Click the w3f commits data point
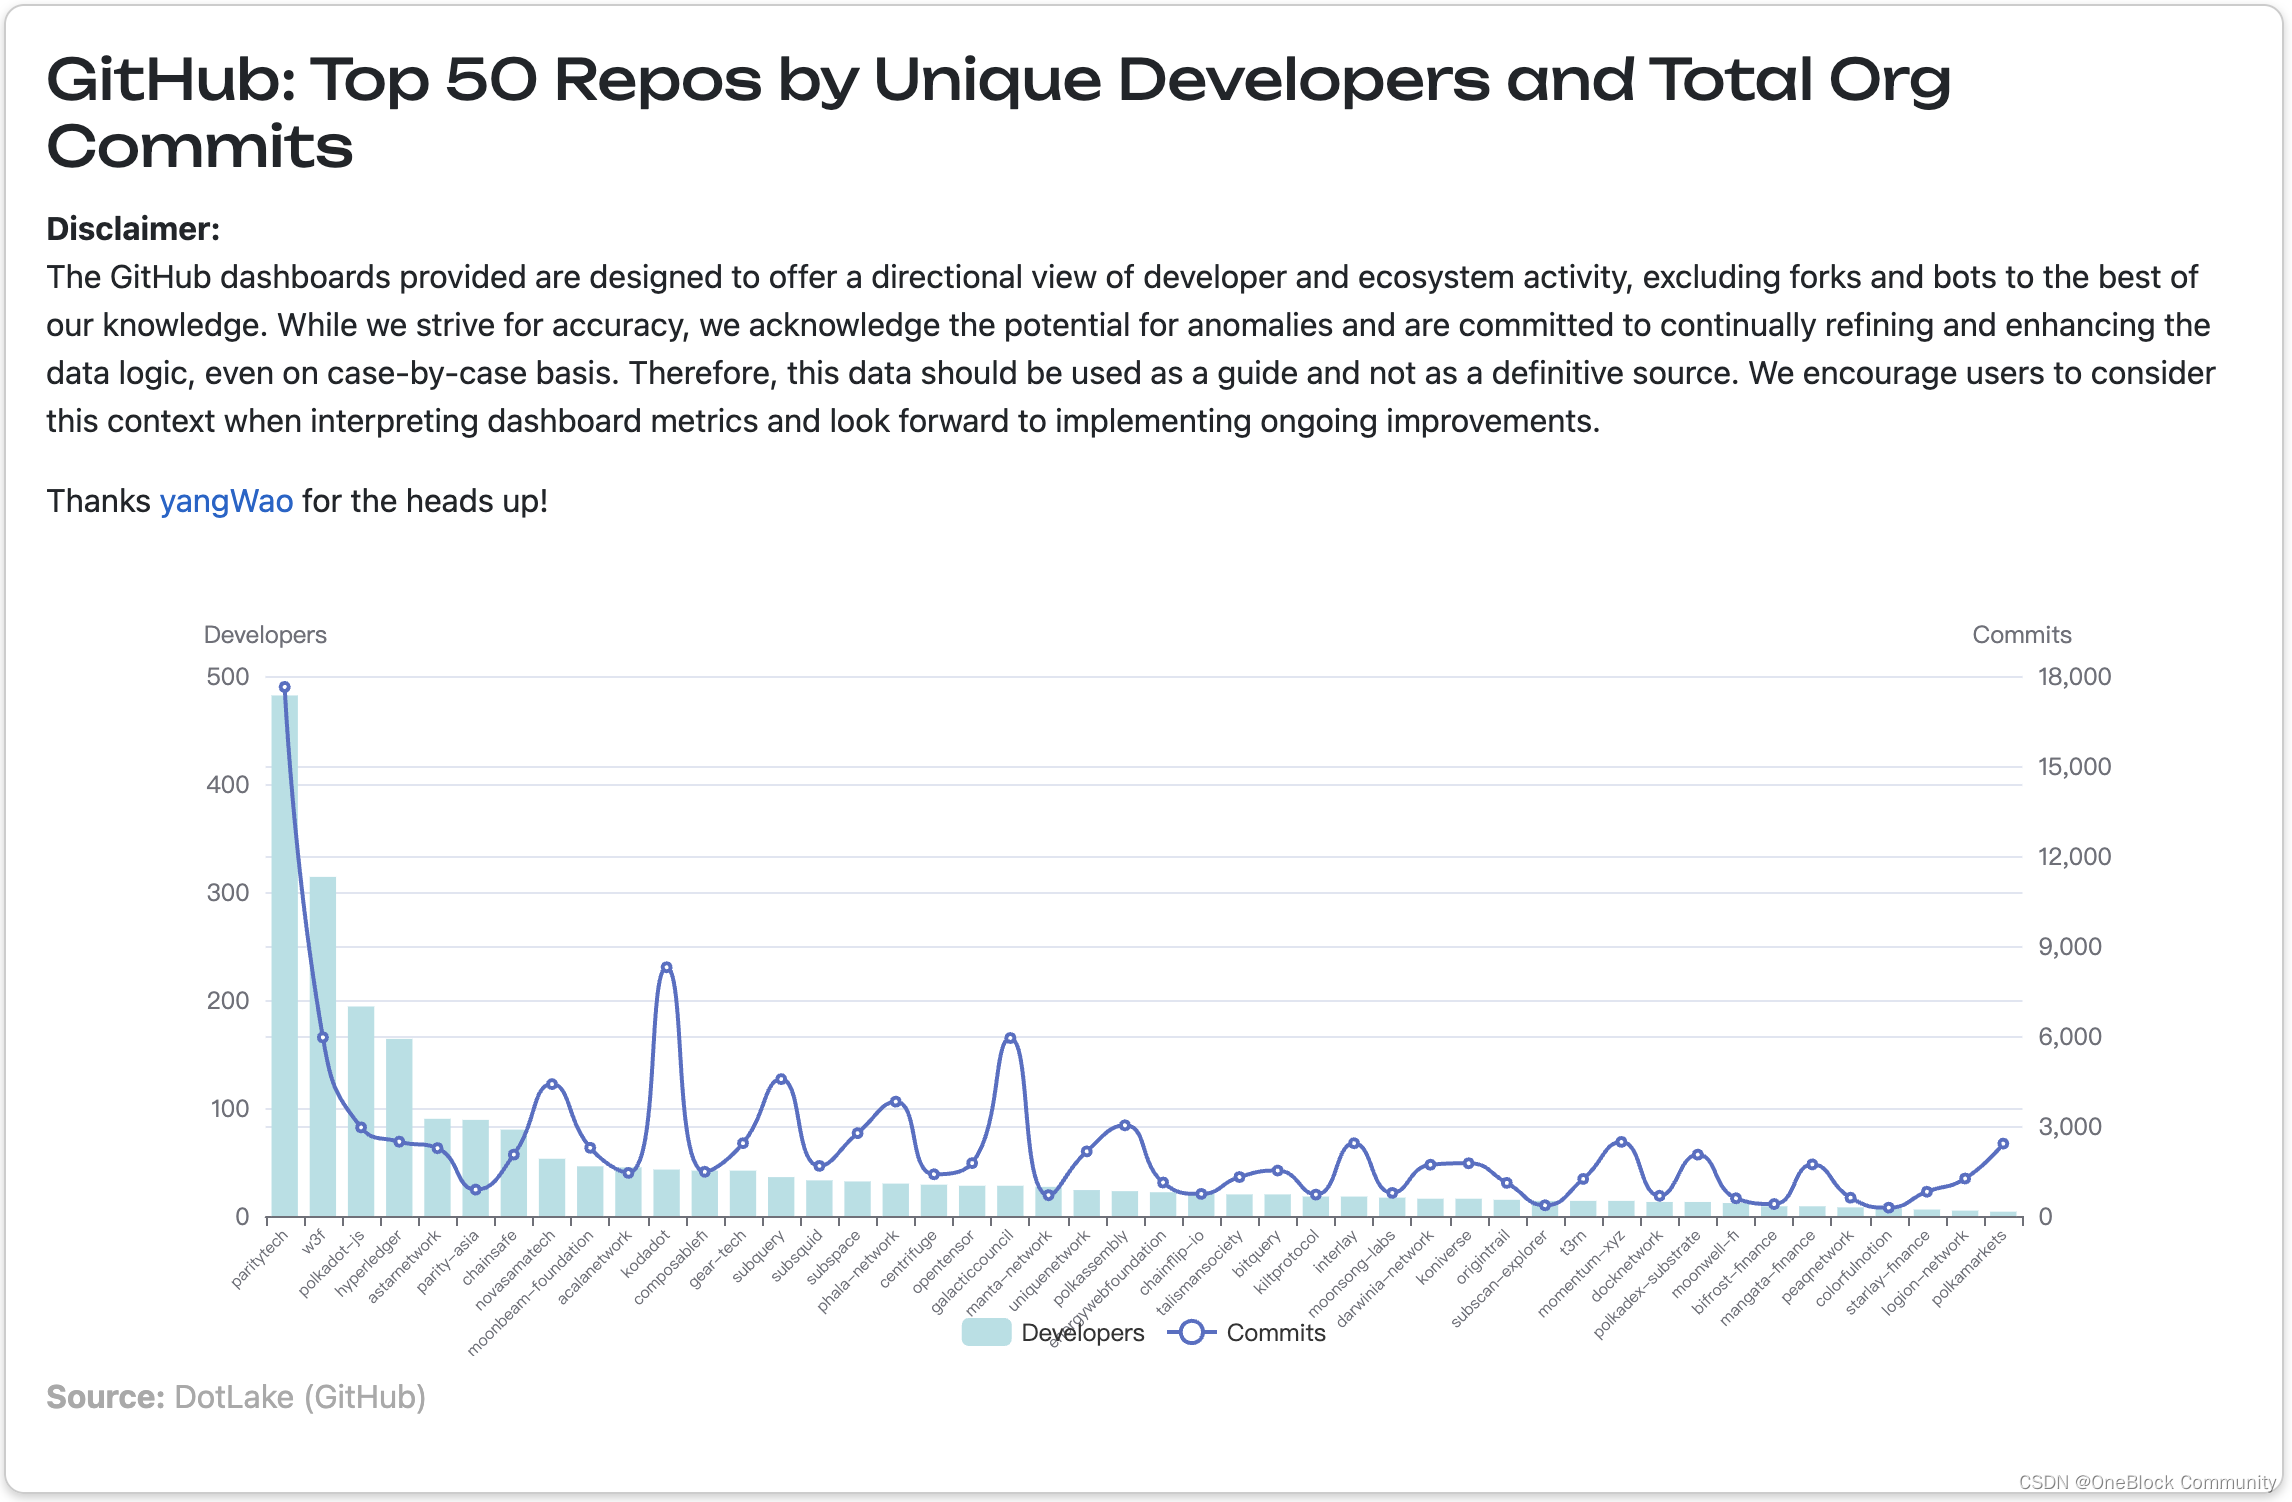2292x1502 pixels. pyautogui.click(x=323, y=1038)
